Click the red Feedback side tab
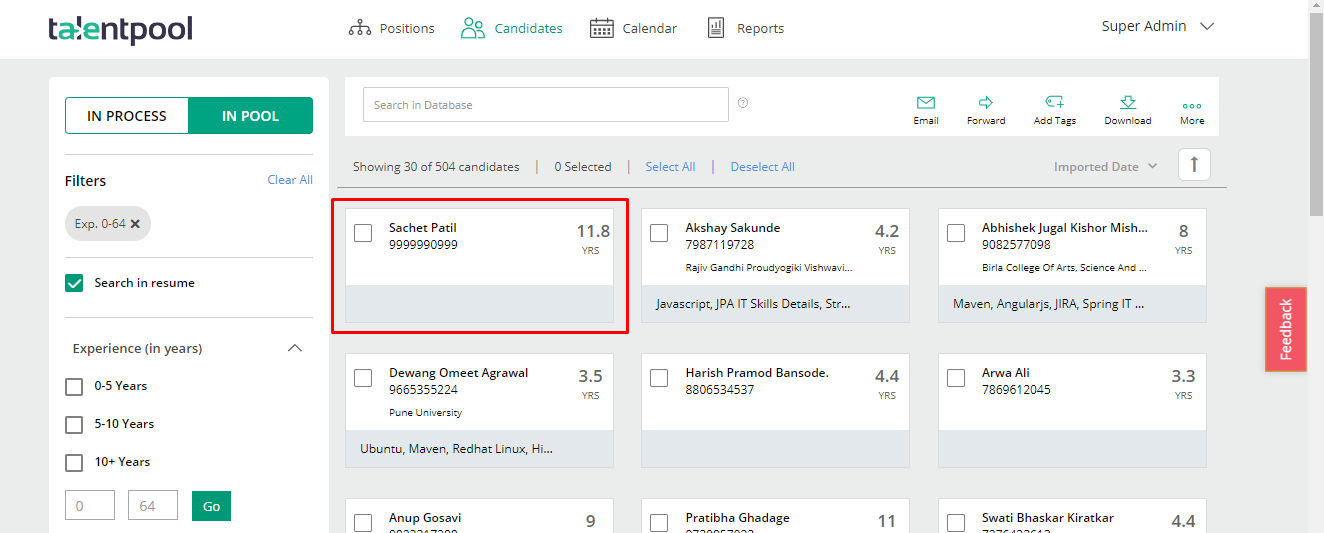The image size is (1324, 533). point(1286,330)
